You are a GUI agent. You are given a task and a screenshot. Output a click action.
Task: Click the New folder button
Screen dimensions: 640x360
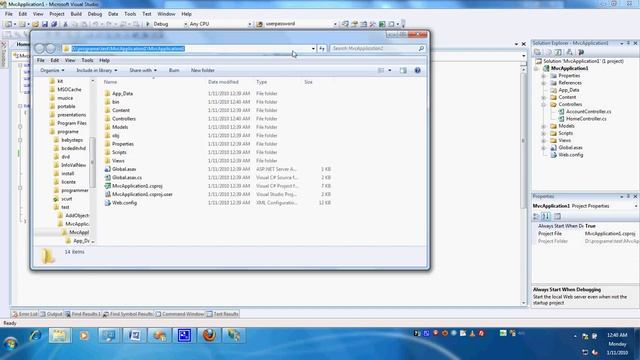pos(202,71)
